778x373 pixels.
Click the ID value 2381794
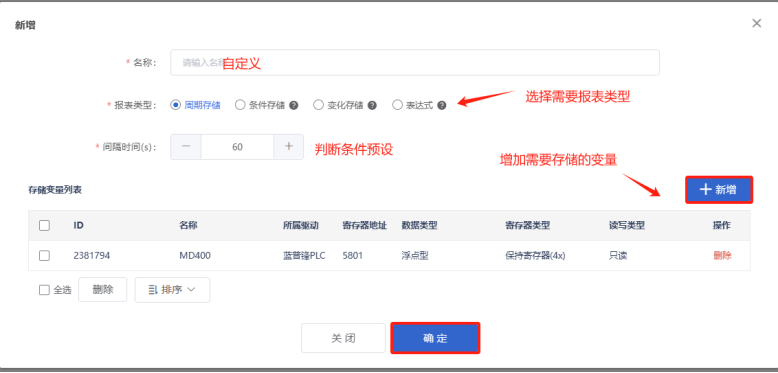92,256
